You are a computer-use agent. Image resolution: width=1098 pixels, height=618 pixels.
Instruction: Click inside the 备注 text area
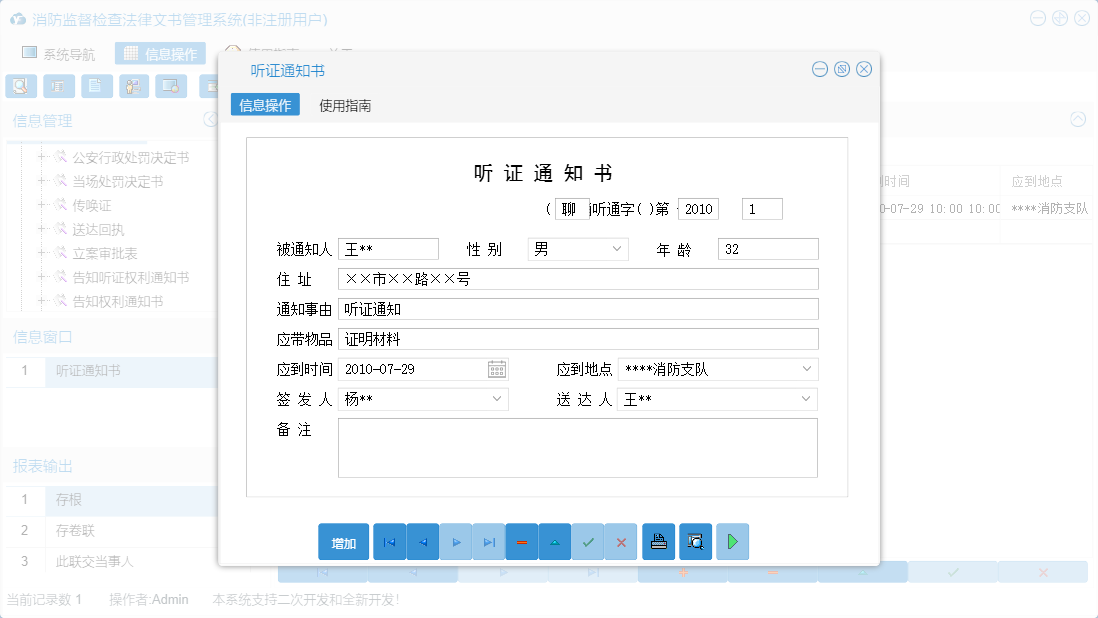[578, 447]
